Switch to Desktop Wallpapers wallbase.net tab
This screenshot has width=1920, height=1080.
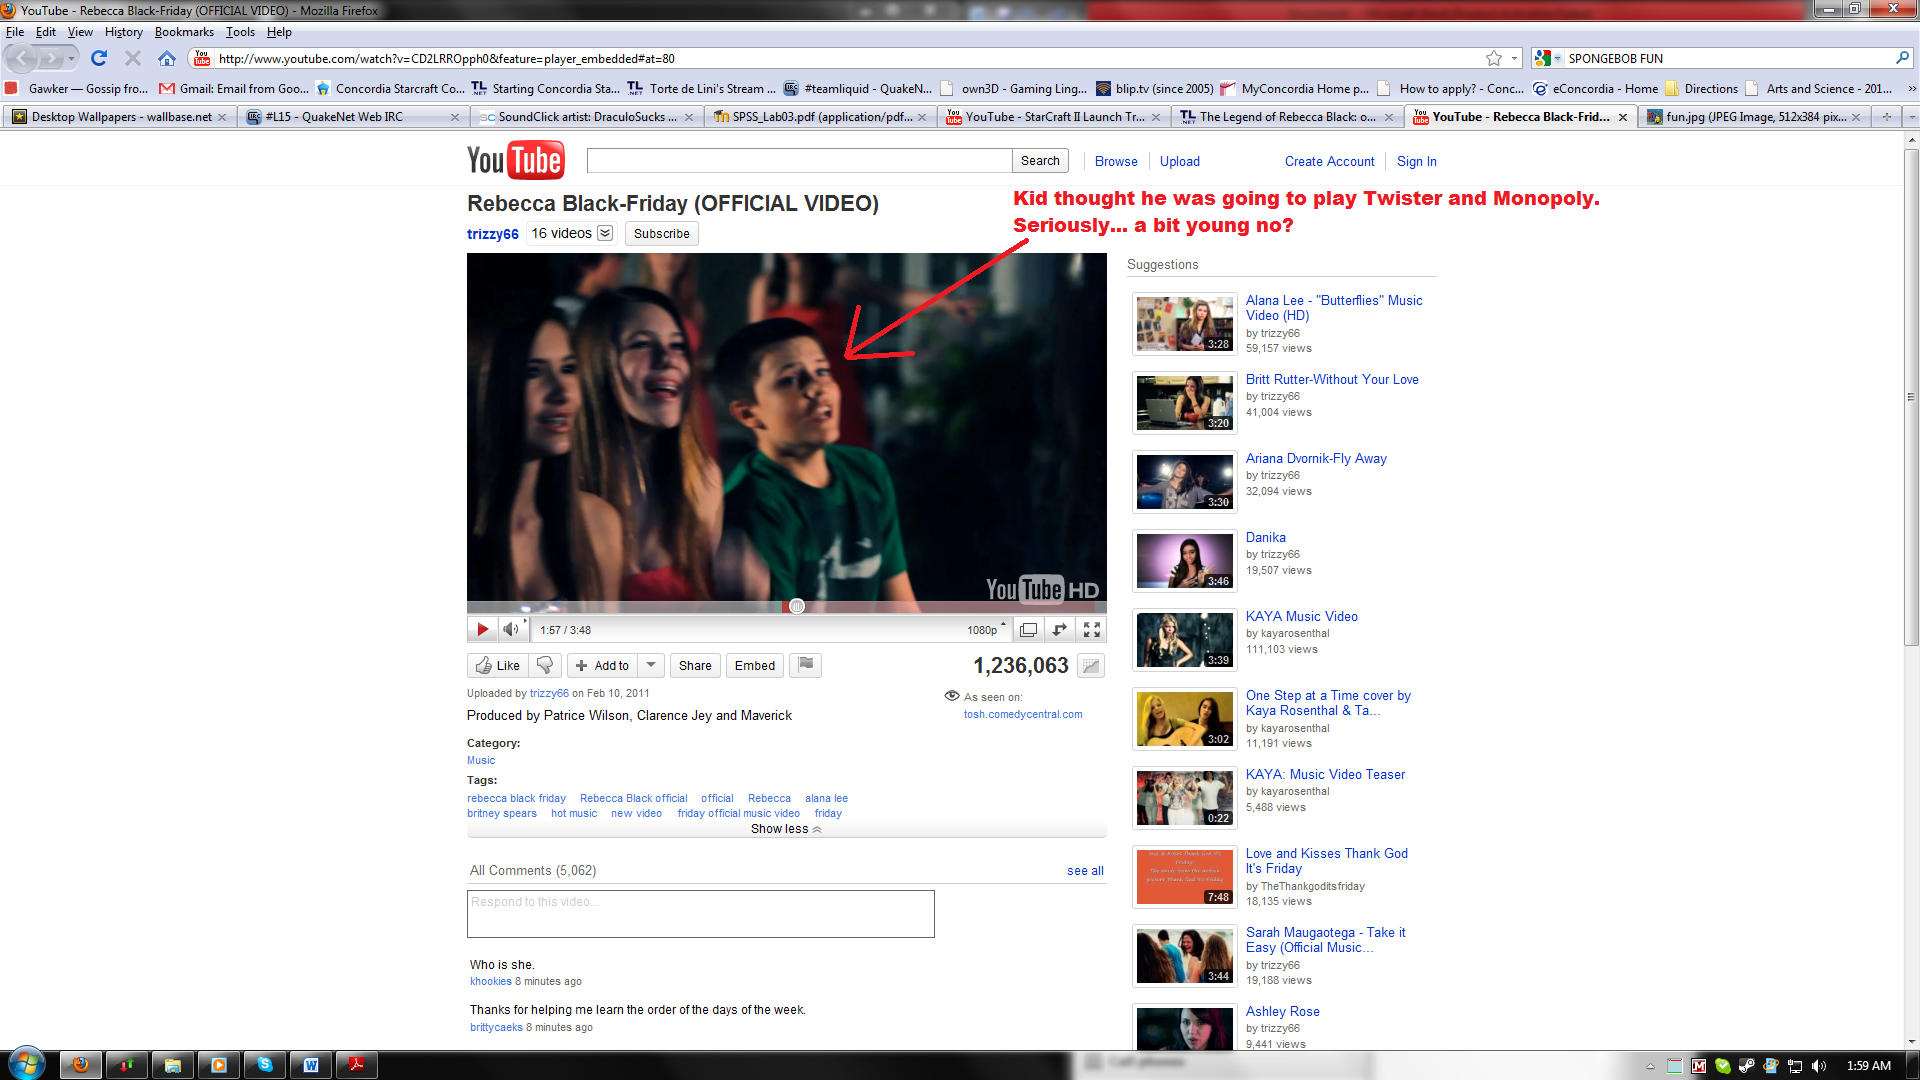pyautogui.click(x=120, y=117)
